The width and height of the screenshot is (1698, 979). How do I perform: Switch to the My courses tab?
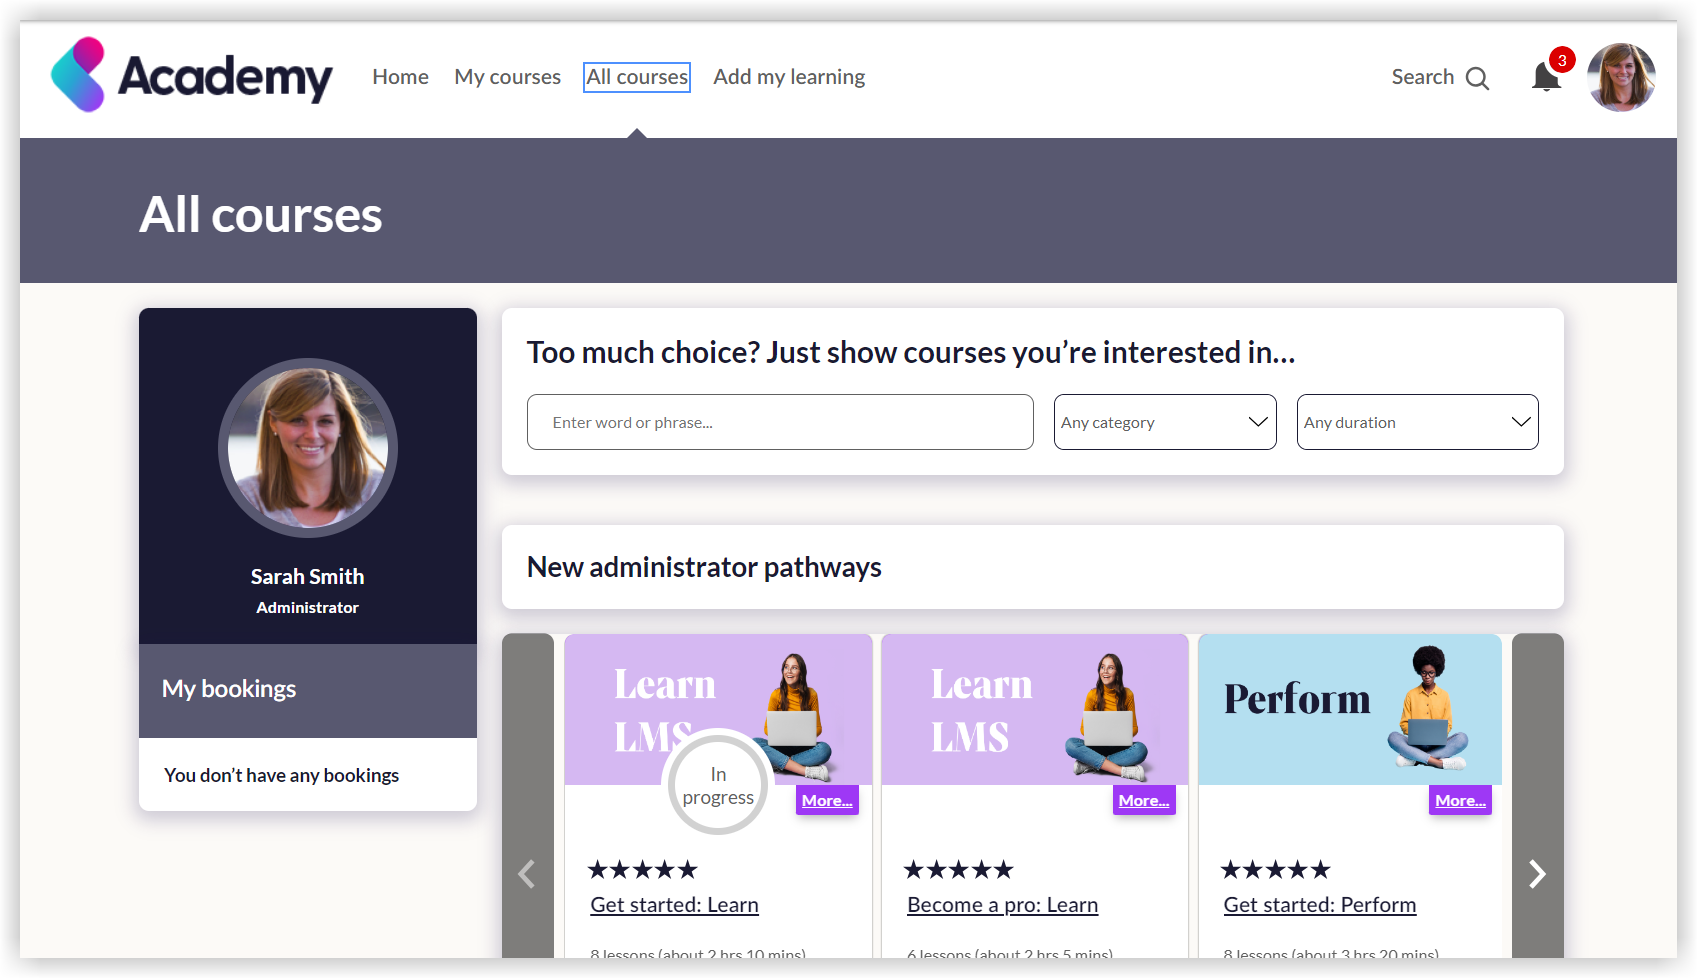[507, 76]
